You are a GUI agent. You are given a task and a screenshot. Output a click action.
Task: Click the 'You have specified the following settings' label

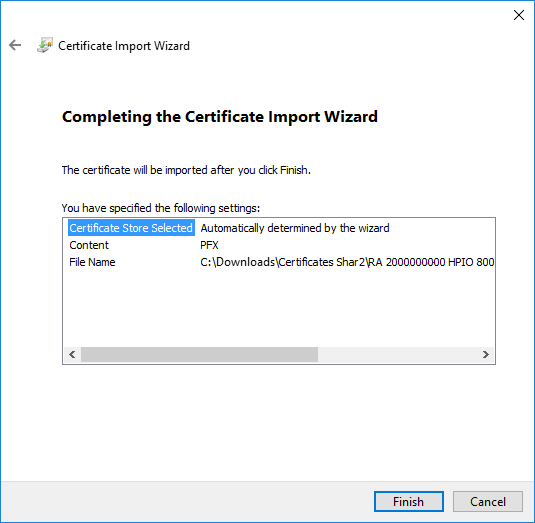(x=161, y=208)
